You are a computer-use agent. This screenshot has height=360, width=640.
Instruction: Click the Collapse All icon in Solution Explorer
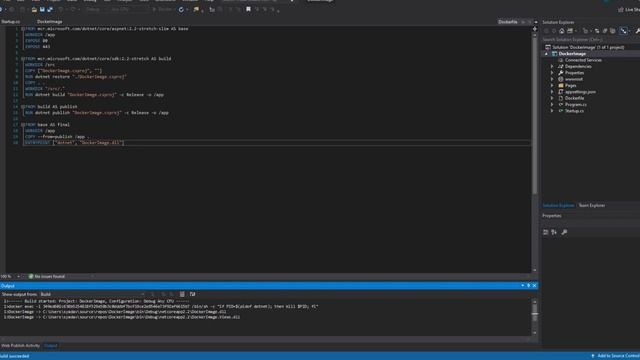click(613, 31)
